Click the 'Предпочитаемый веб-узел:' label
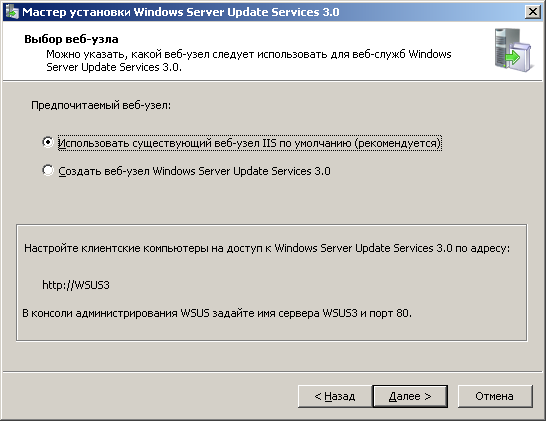546x421 pixels. (101, 105)
